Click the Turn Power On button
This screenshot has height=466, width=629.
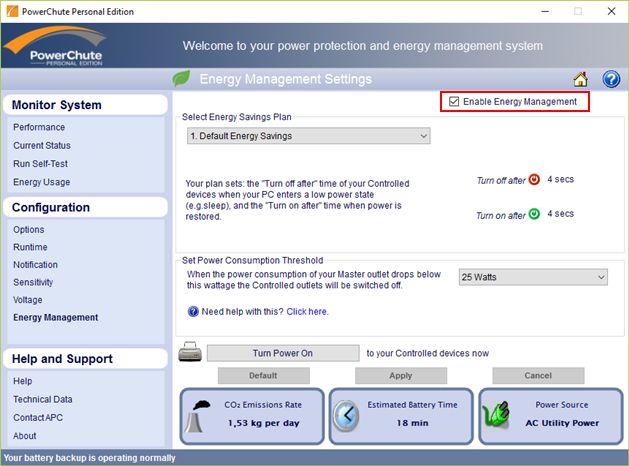(x=283, y=353)
